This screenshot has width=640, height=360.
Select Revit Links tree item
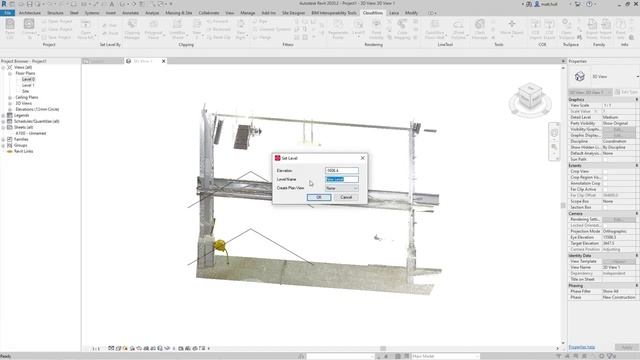(24, 151)
